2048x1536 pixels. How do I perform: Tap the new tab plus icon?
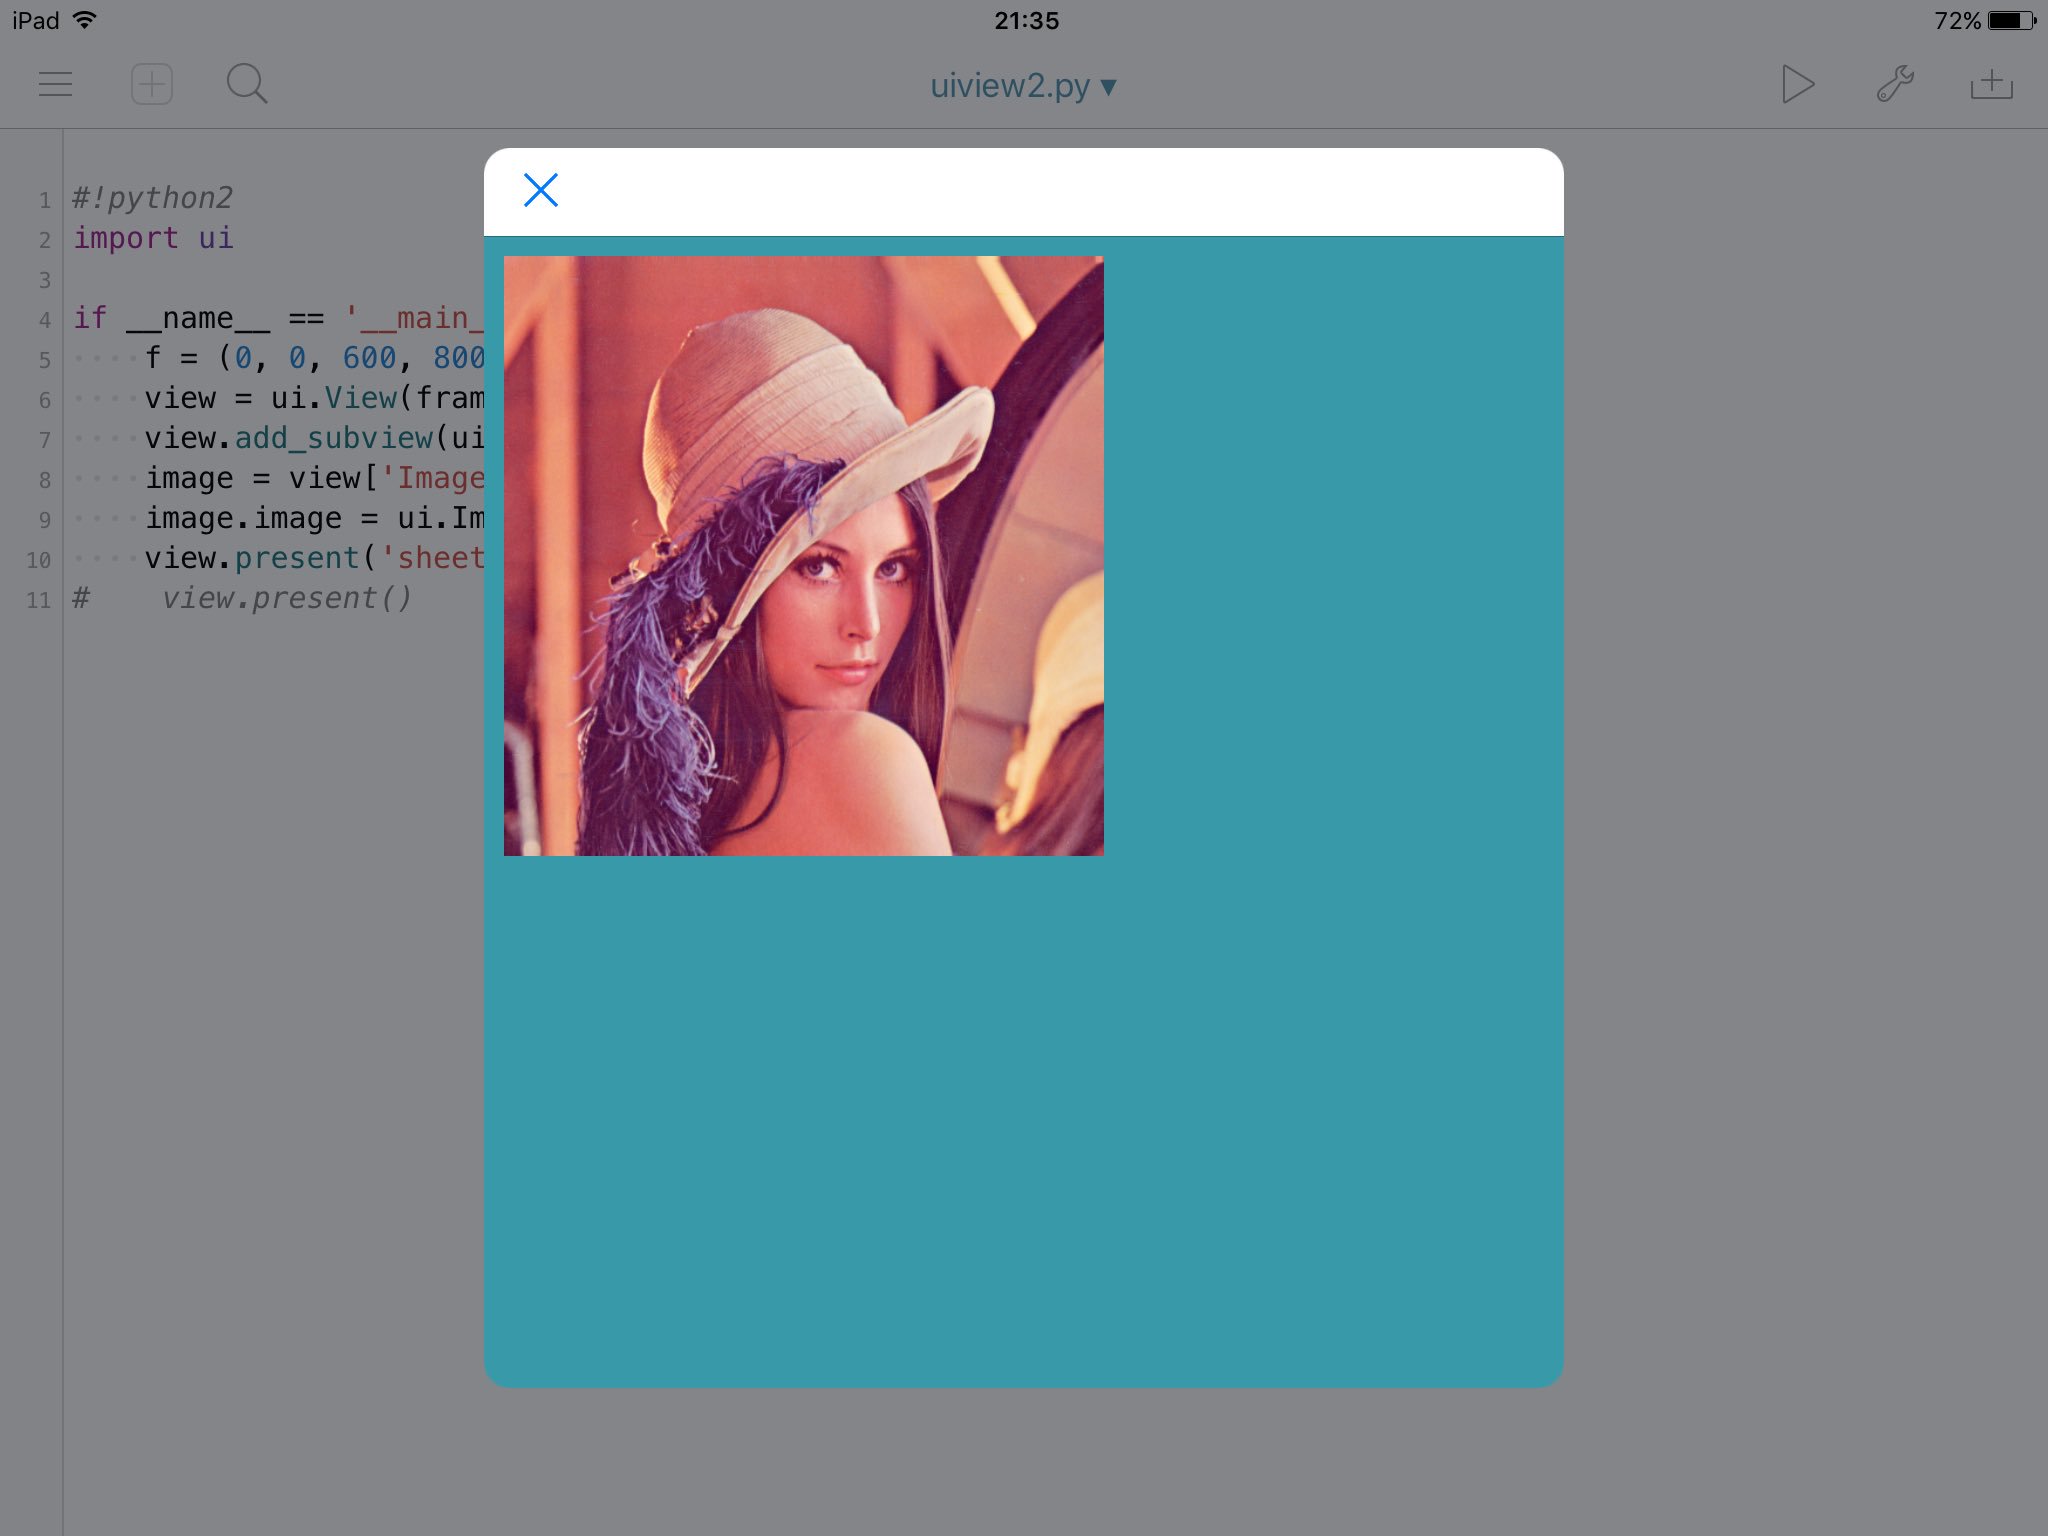(152, 85)
